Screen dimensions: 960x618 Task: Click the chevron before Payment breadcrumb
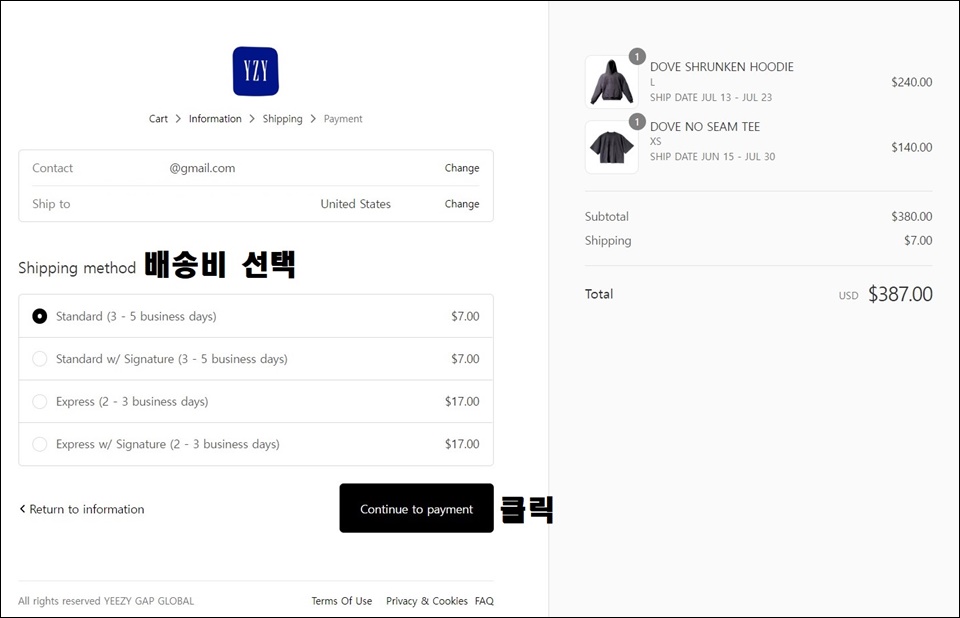[x=313, y=119]
